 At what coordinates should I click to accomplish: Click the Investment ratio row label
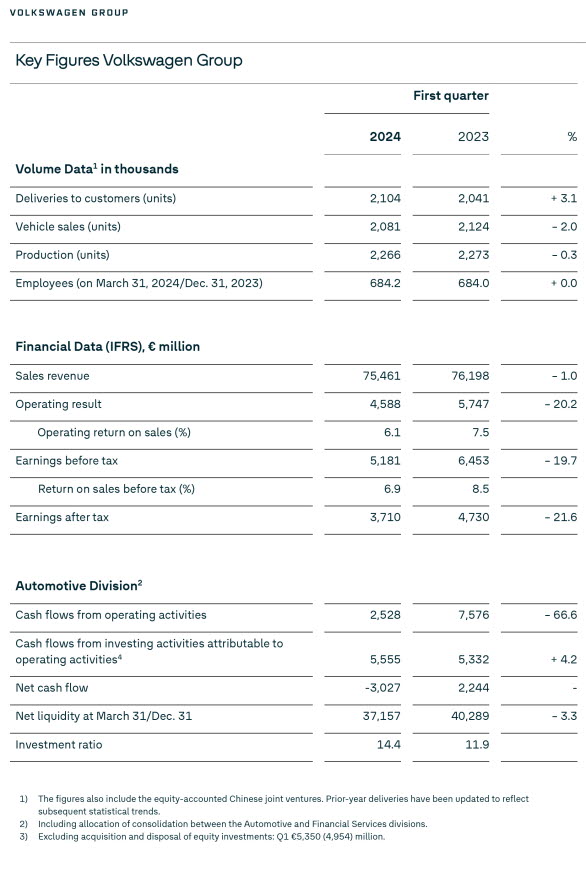click(x=59, y=744)
